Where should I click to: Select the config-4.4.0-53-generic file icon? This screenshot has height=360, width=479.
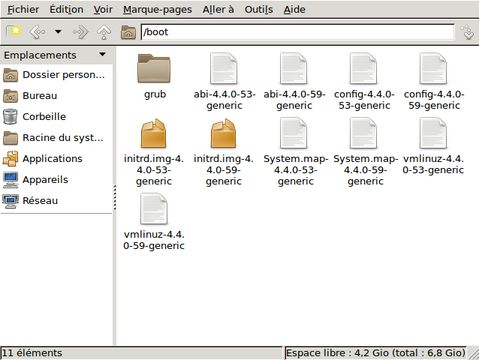coord(363,69)
